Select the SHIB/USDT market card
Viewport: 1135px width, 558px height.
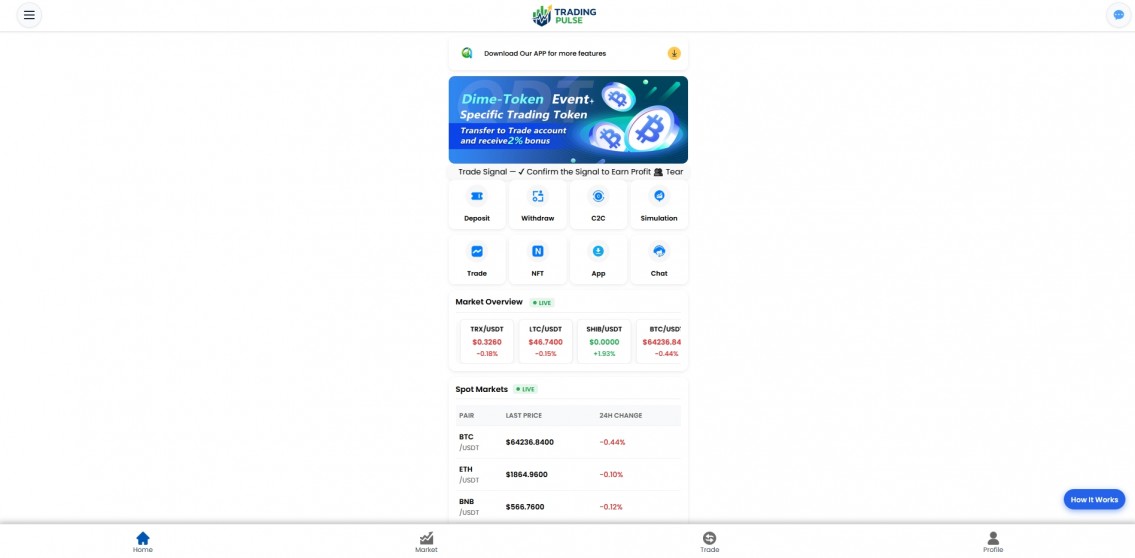604,342
